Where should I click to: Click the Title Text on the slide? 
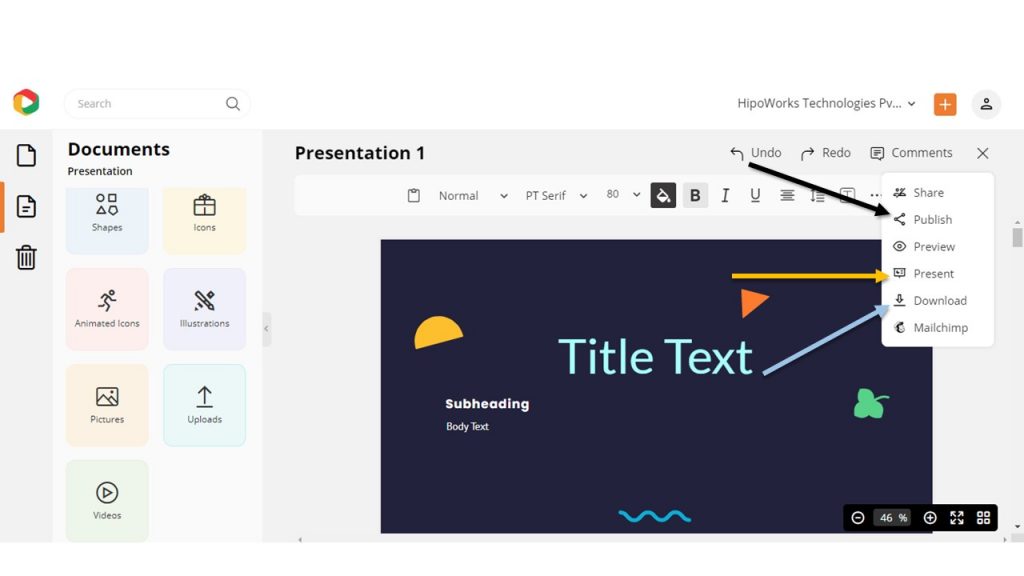point(655,357)
